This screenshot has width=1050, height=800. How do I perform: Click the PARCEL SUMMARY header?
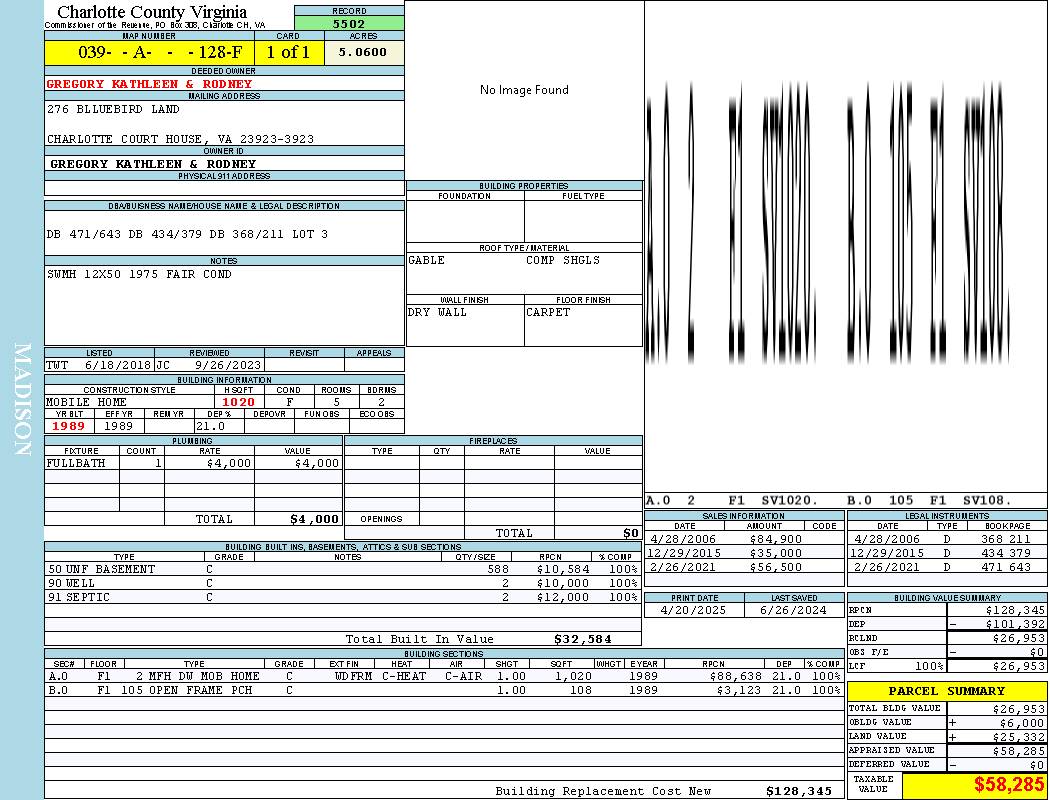947,691
